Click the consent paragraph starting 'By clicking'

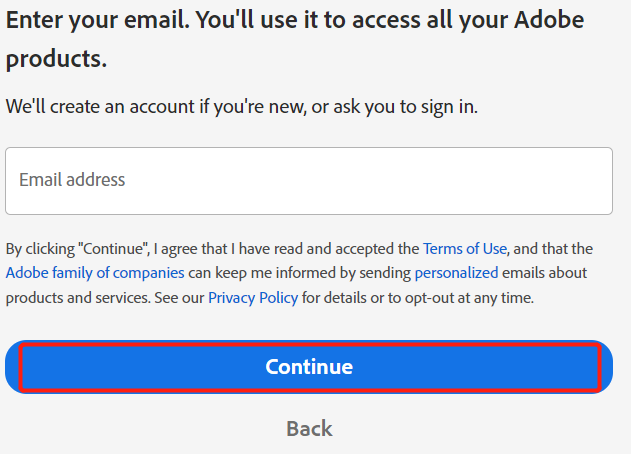click(200, 249)
